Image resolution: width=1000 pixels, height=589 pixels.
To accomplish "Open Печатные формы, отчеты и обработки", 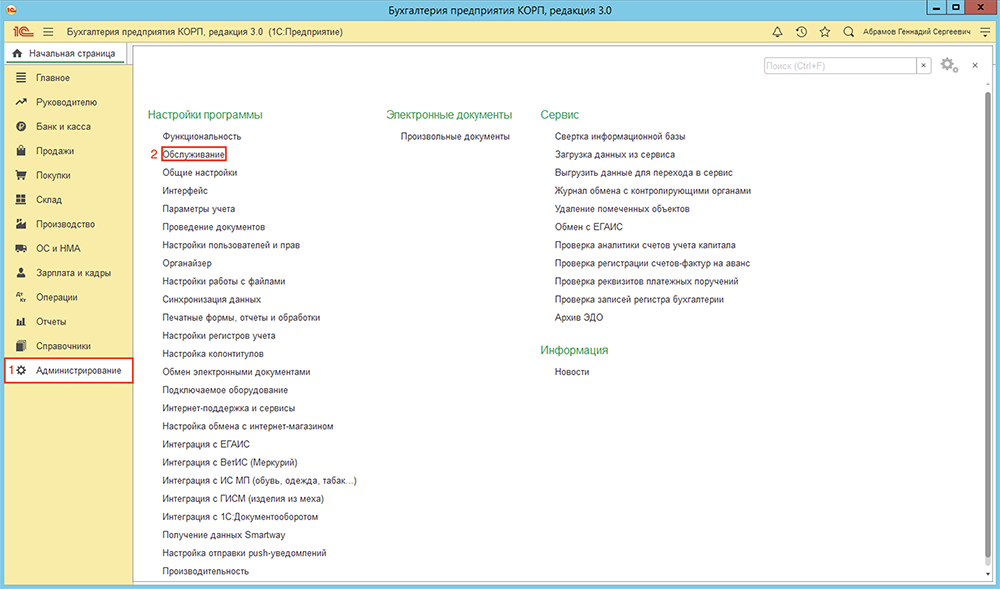I will (241, 317).
